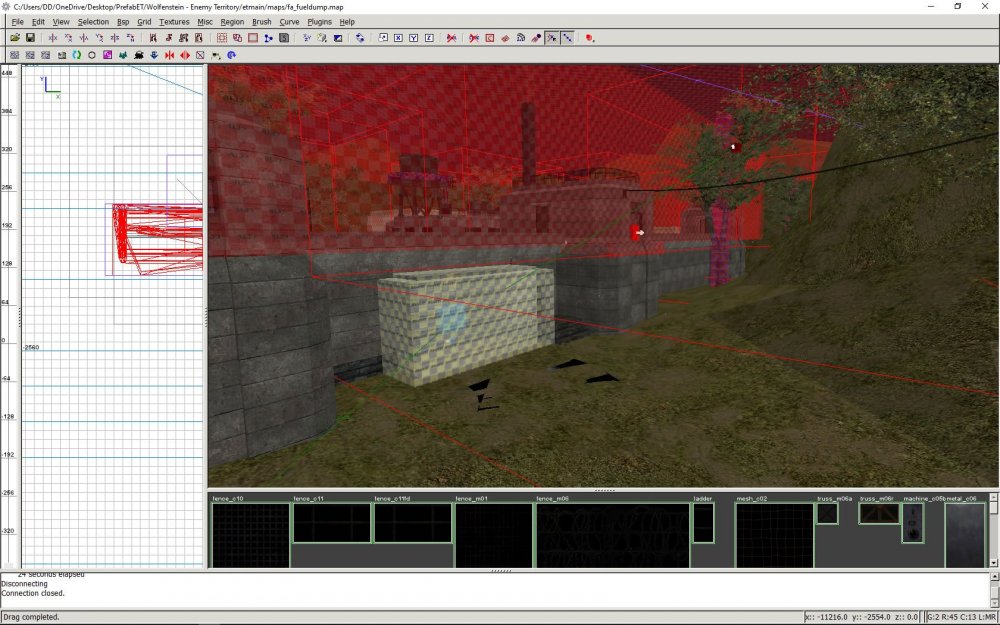Click the y-axis Flip icon
The height and width of the screenshot is (625, 1000).
click(x=84, y=38)
